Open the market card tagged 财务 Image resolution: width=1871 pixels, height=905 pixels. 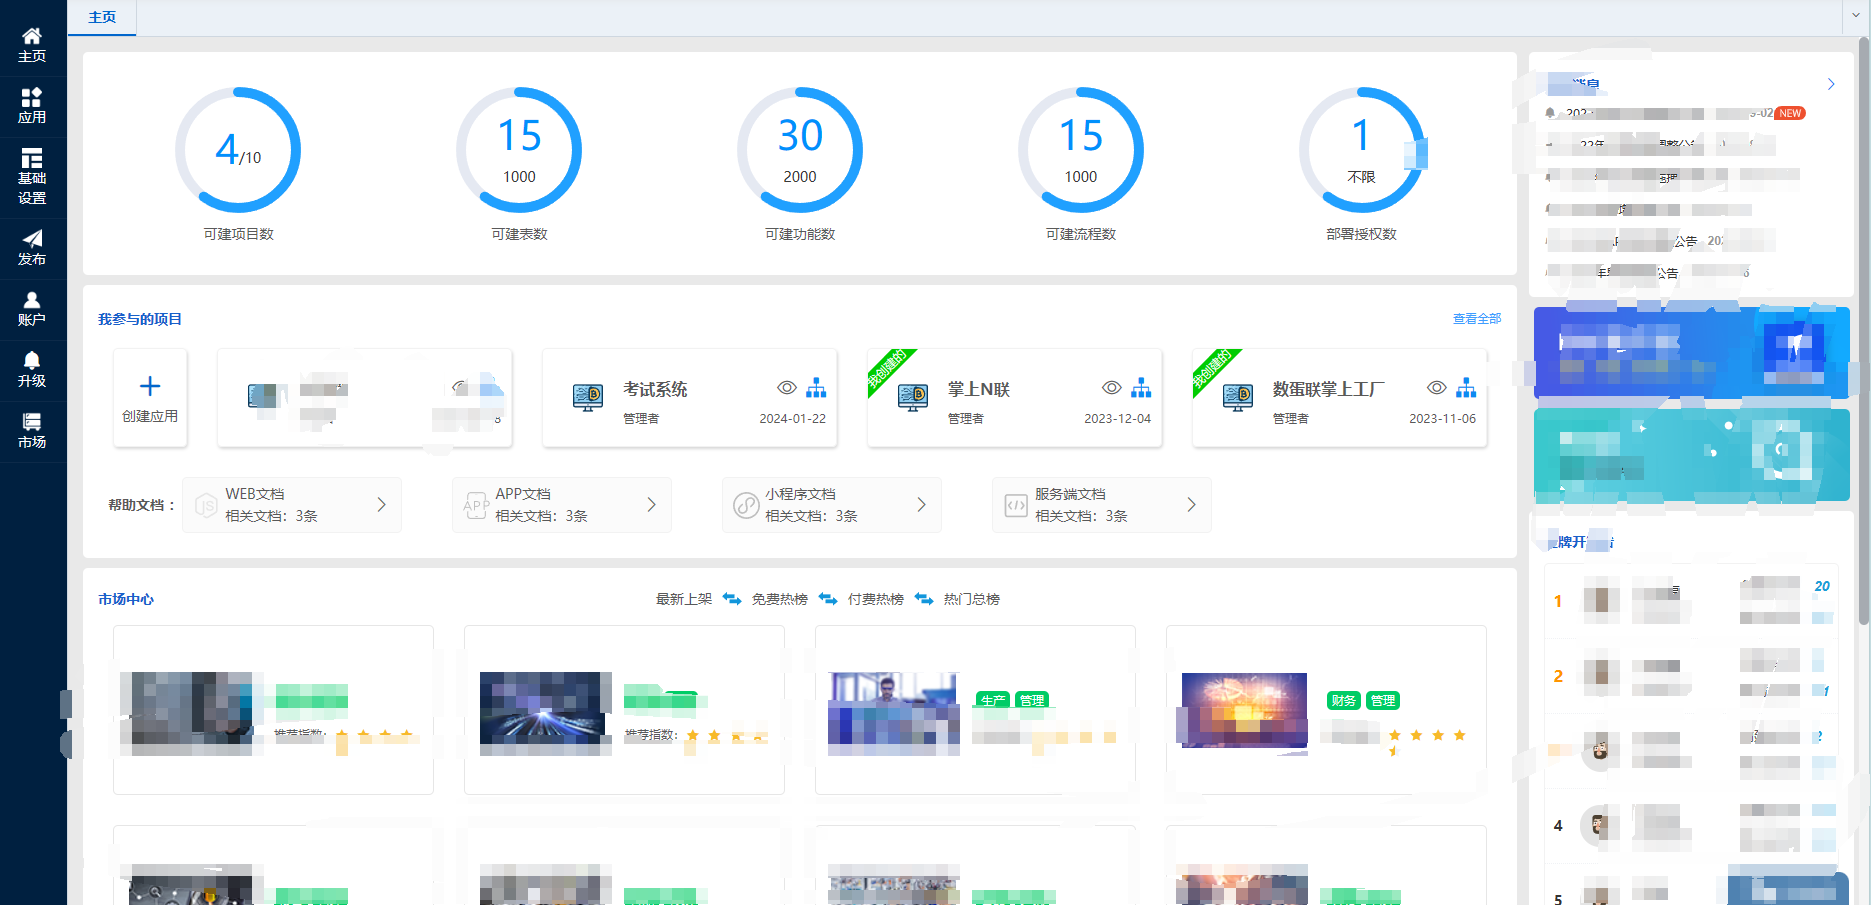pos(1326,710)
